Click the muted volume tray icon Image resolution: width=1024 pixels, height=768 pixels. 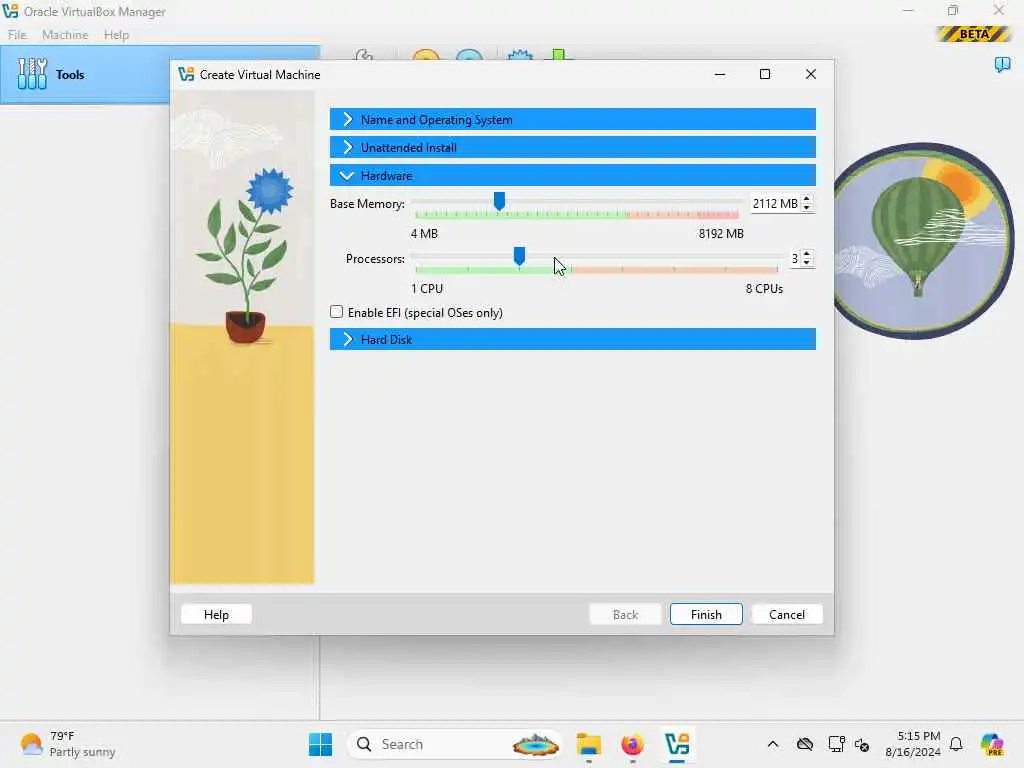click(x=862, y=744)
